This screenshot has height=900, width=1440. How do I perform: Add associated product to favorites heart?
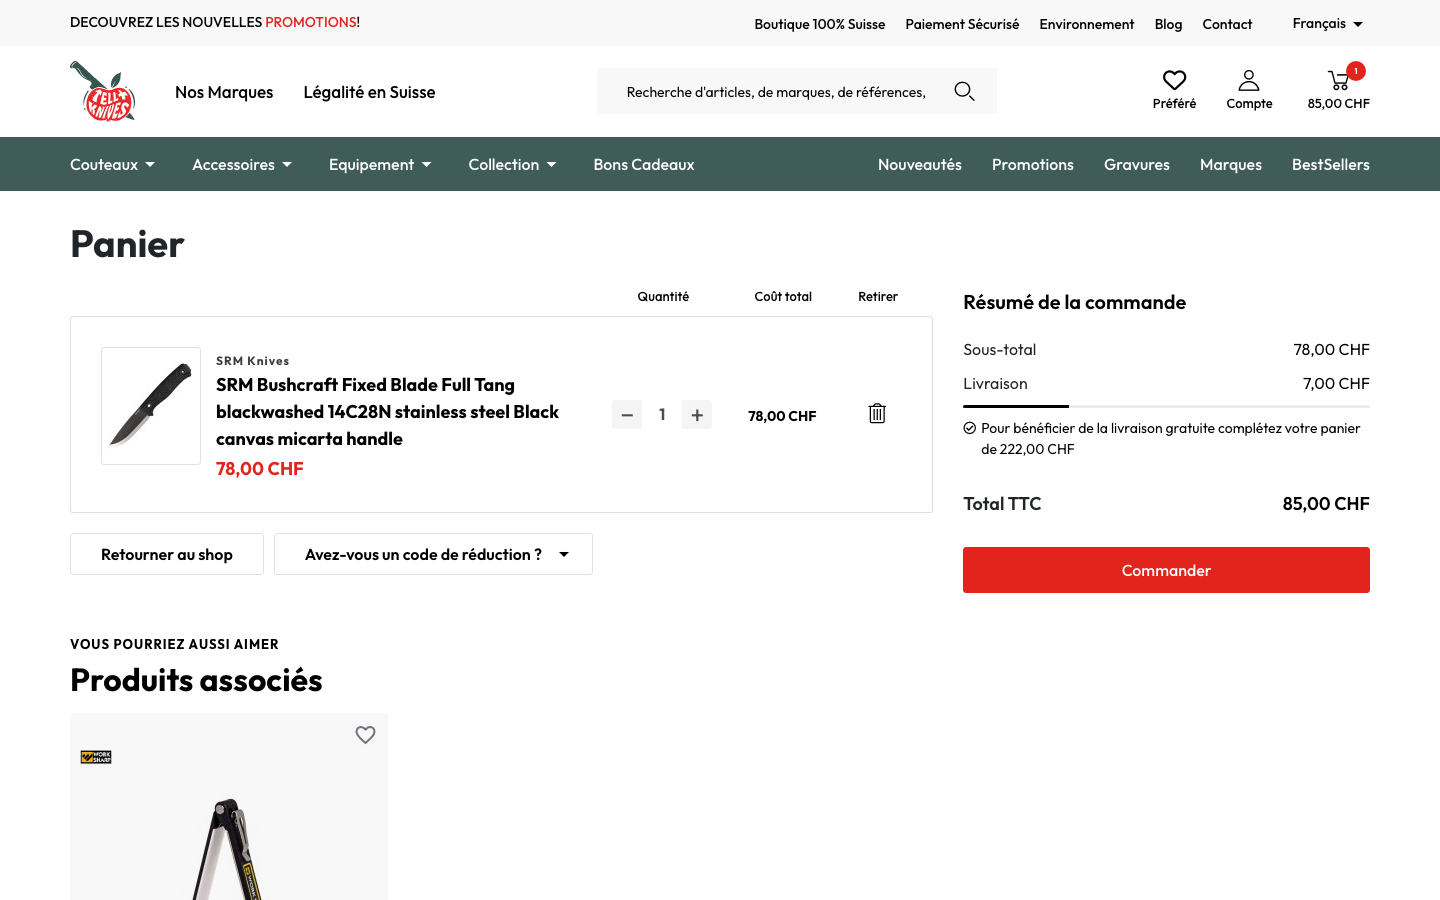click(x=365, y=735)
